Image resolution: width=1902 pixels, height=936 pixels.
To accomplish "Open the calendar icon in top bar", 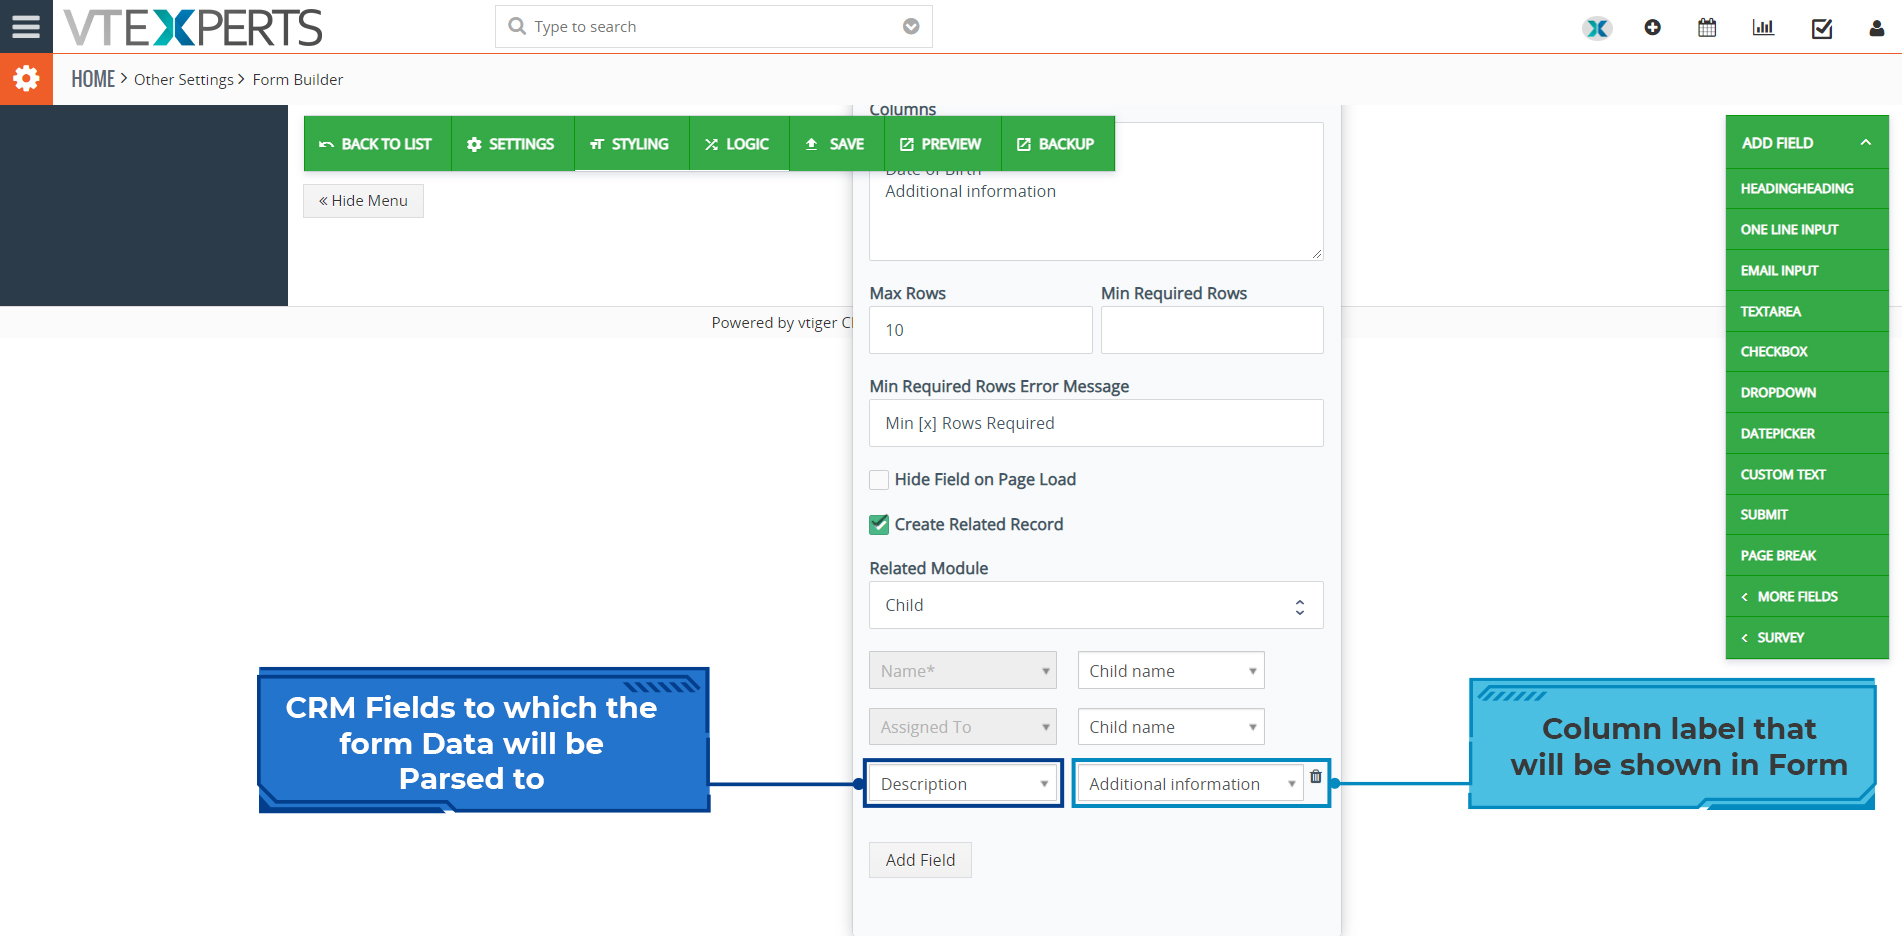I will click(1707, 28).
